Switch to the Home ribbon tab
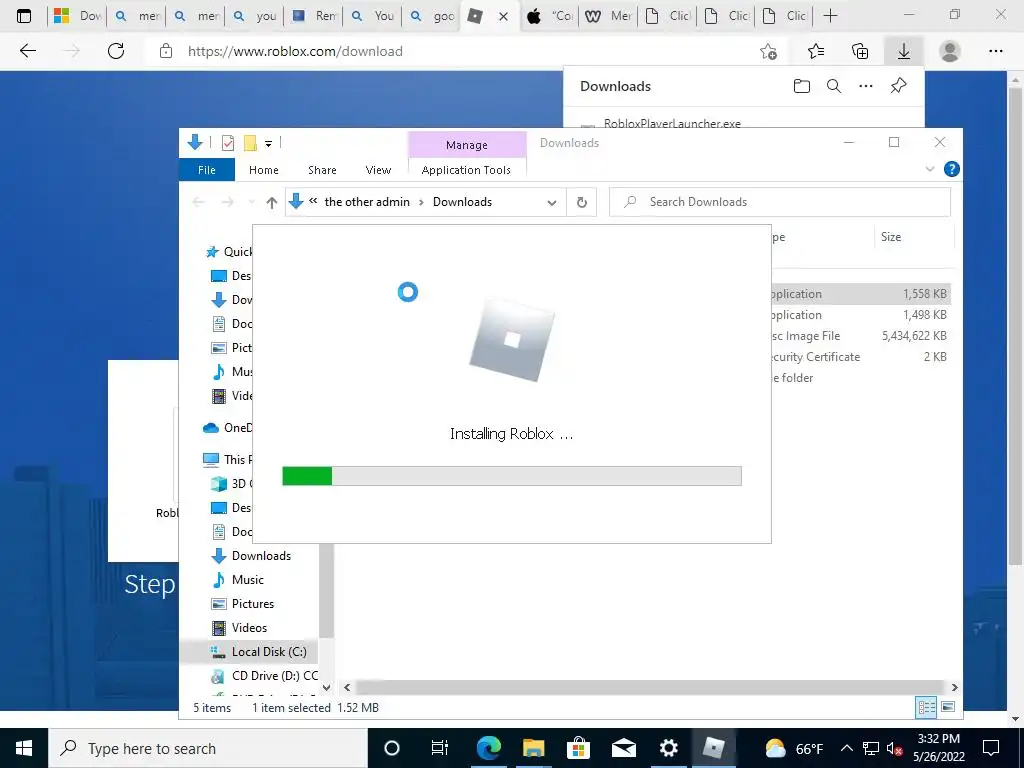This screenshot has width=1024, height=768. pos(264,170)
